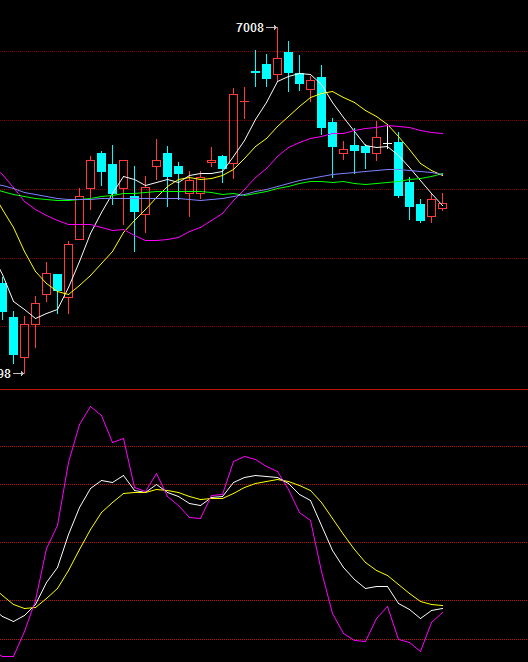
Task: Click the white crosshair marker on the chart
Action: pos(387,144)
